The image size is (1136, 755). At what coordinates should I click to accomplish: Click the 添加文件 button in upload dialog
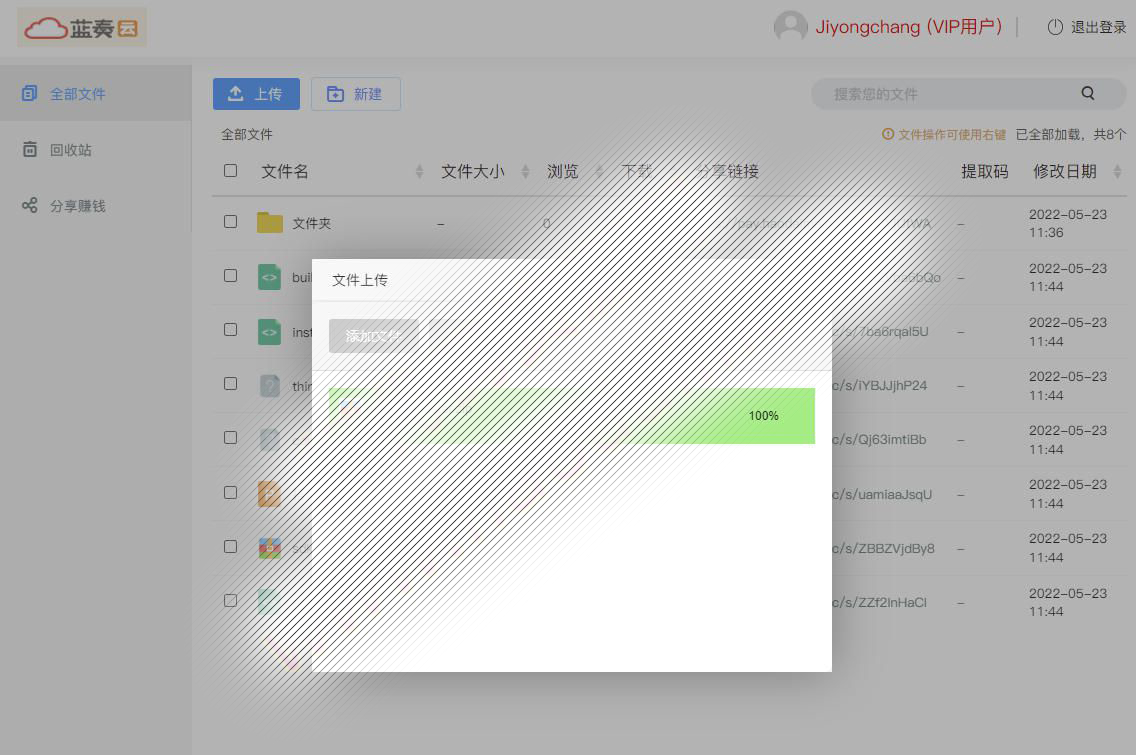pyautogui.click(x=373, y=336)
